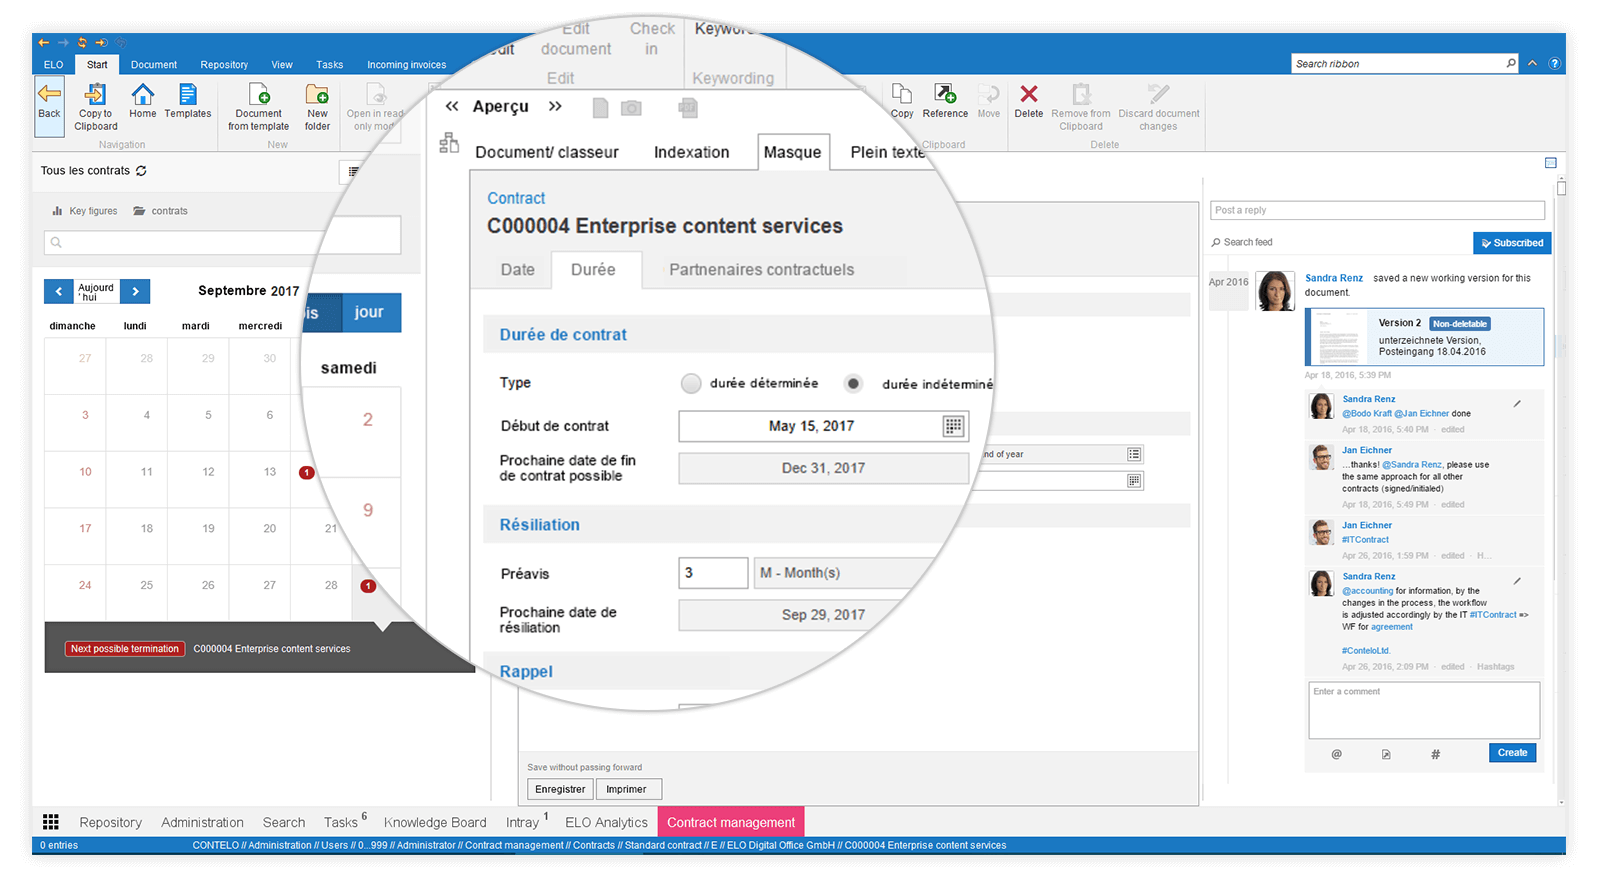Open Knowledge Board in bottom bar
Viewport: 1600px width, 888px height.
point(435,822)
